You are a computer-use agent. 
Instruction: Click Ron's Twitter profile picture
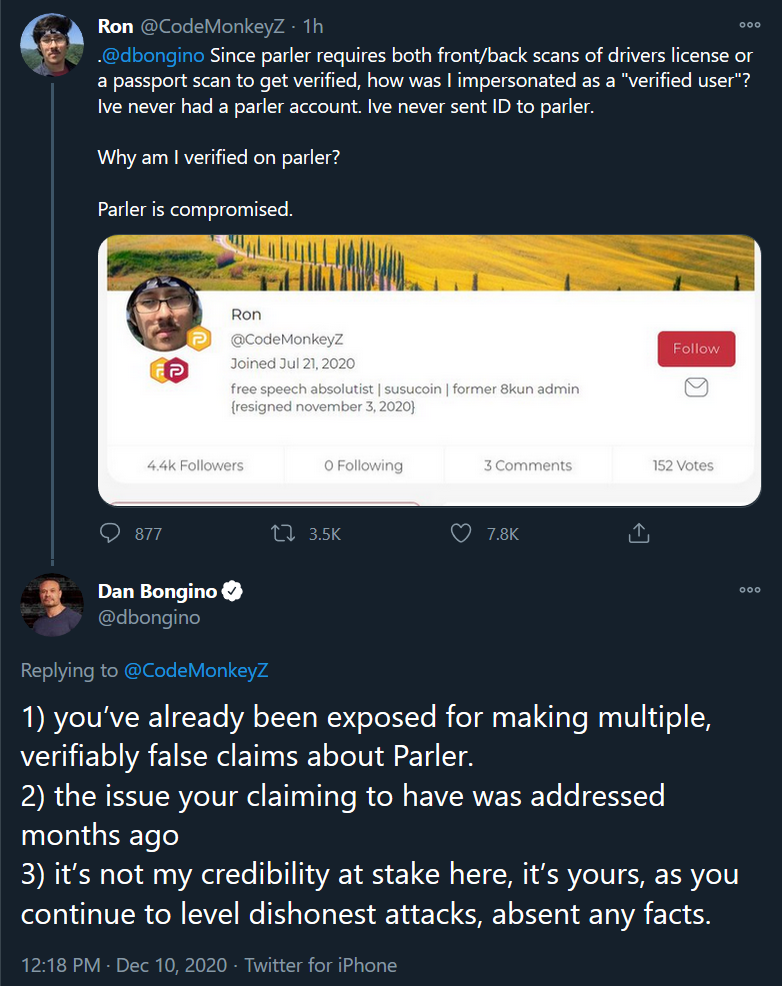(x=51, y=45)
